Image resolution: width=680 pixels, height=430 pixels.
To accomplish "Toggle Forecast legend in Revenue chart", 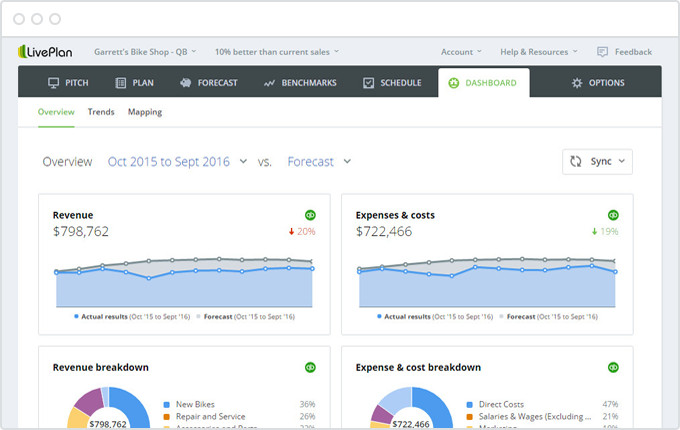I will coord(245,317).
